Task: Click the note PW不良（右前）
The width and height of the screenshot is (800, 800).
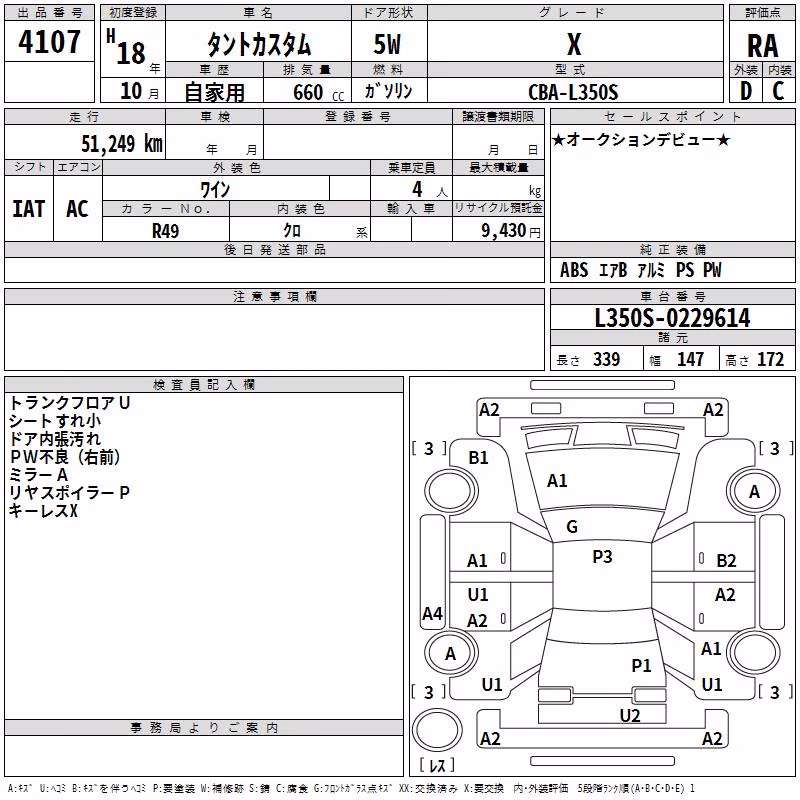Action: (65, 457)
